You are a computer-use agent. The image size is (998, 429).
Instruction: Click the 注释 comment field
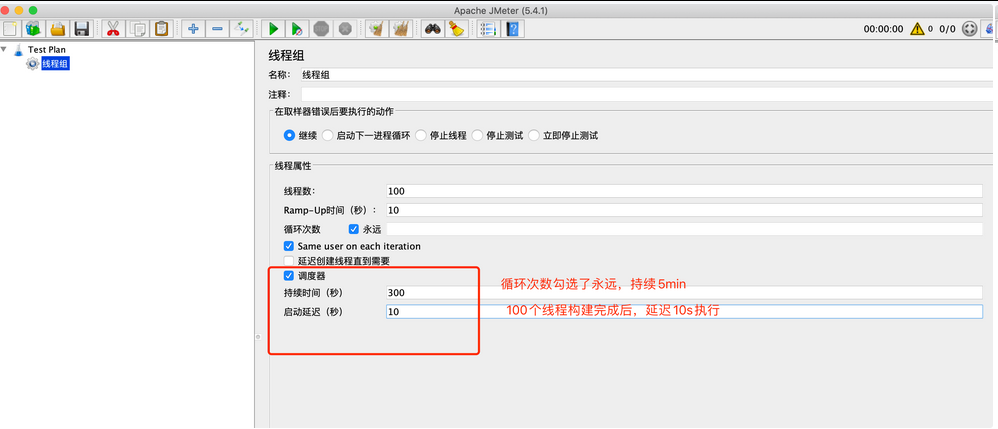coord(647,94)
